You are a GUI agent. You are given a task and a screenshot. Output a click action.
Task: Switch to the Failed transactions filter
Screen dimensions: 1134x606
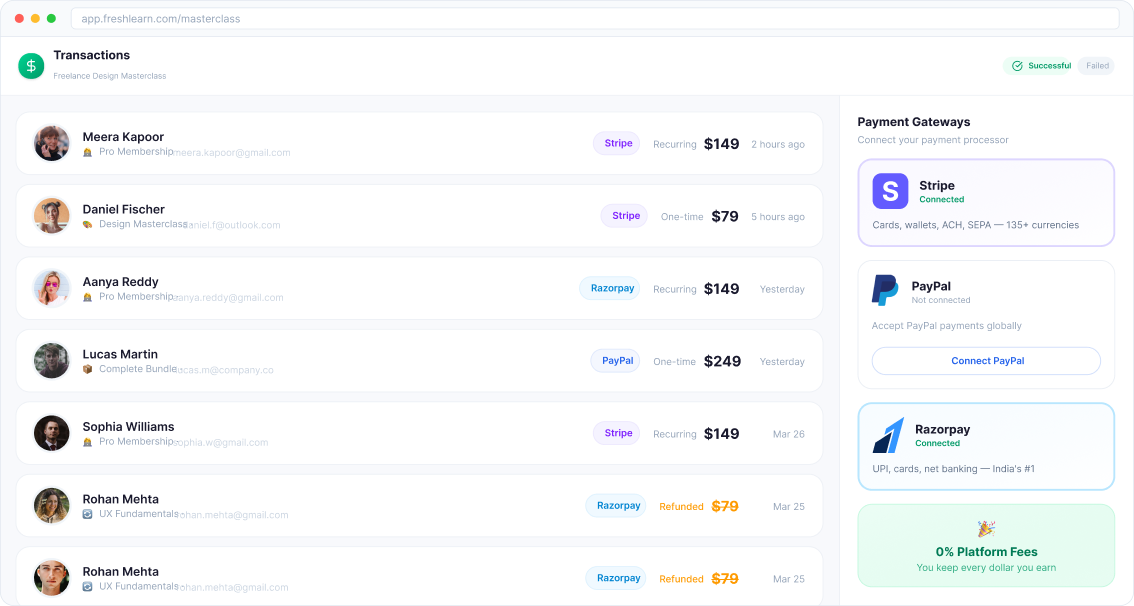pyautogui.click(x=1096, y=65)
